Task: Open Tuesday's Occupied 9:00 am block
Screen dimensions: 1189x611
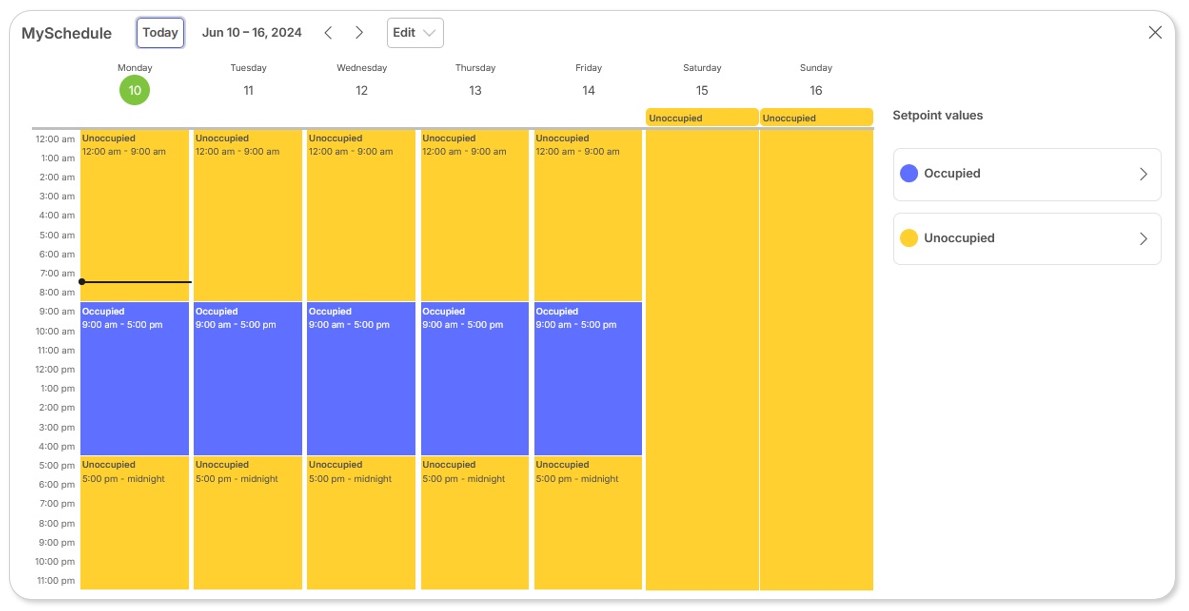Action: 248,379
